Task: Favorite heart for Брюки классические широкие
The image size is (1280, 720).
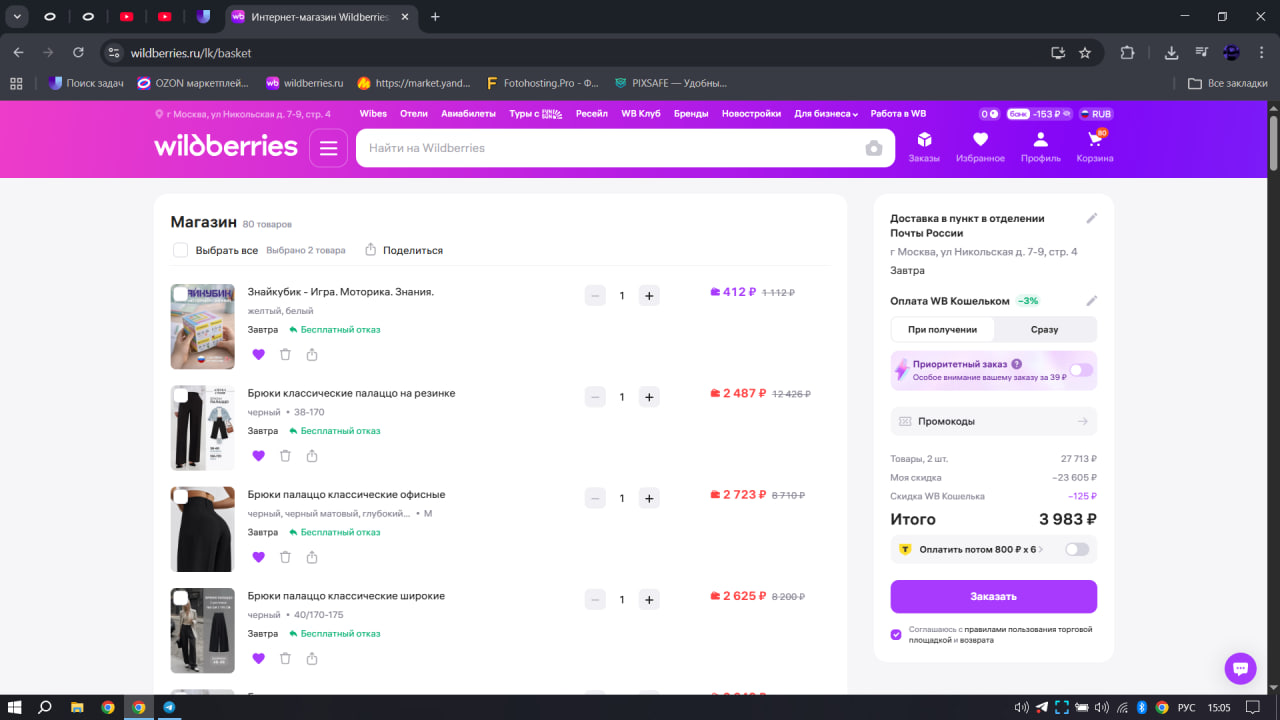Action: 258,658
